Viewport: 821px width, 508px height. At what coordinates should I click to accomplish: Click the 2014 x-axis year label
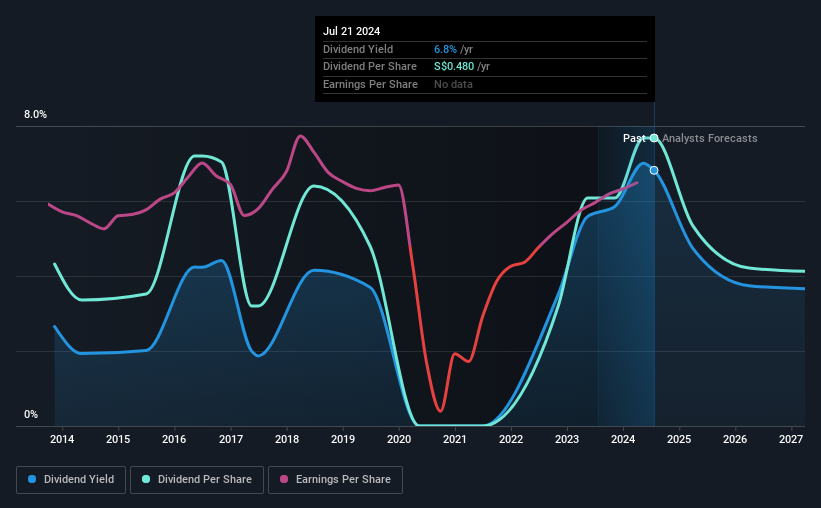click(x=62, y=439)
